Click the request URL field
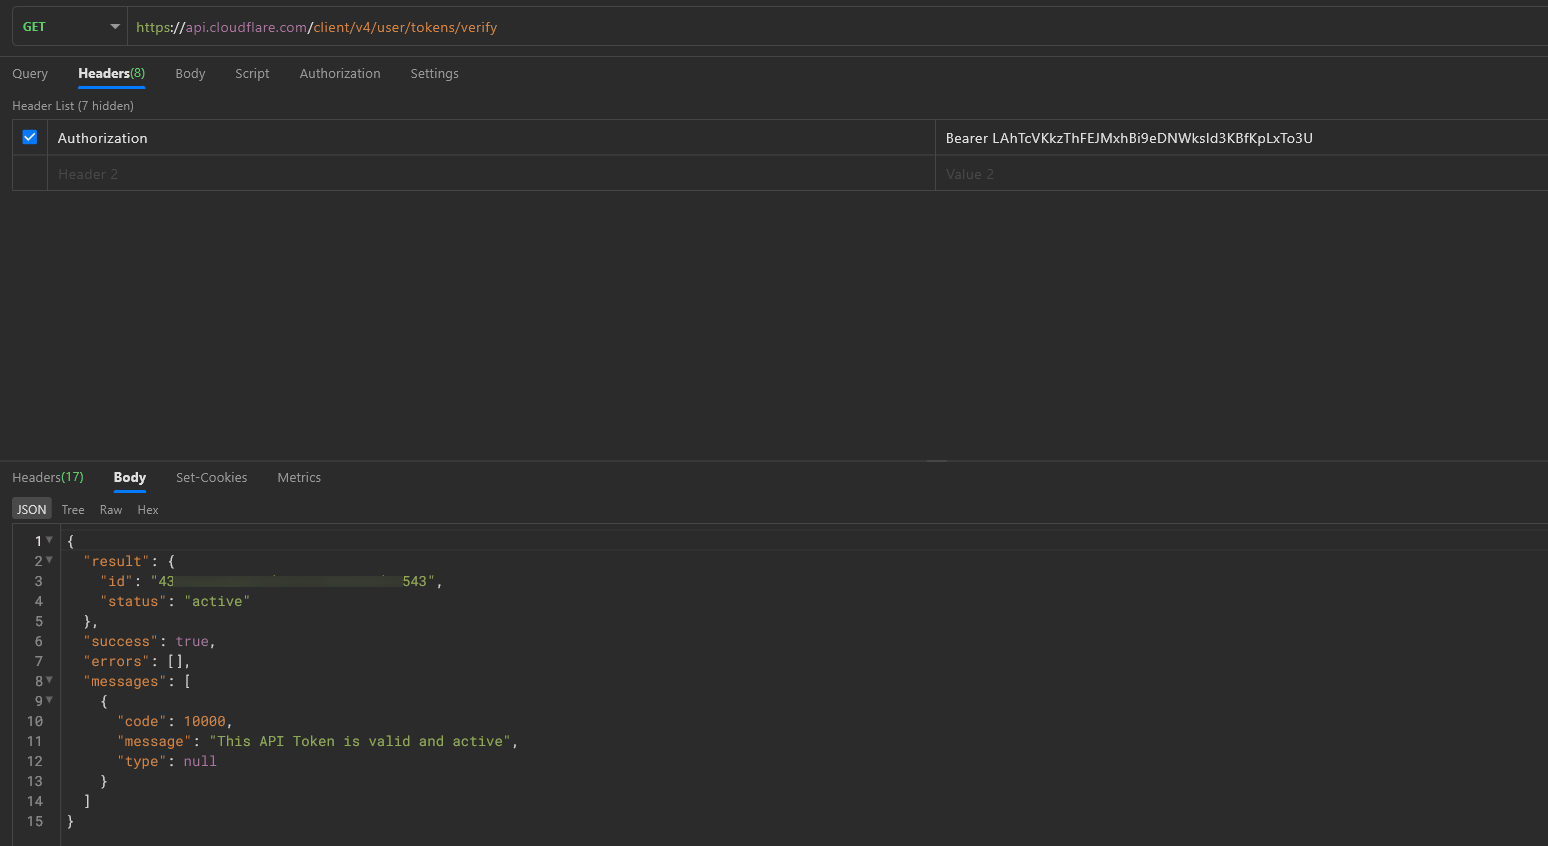Viewport: 1548px width, 846px height. tap(800, 27)
